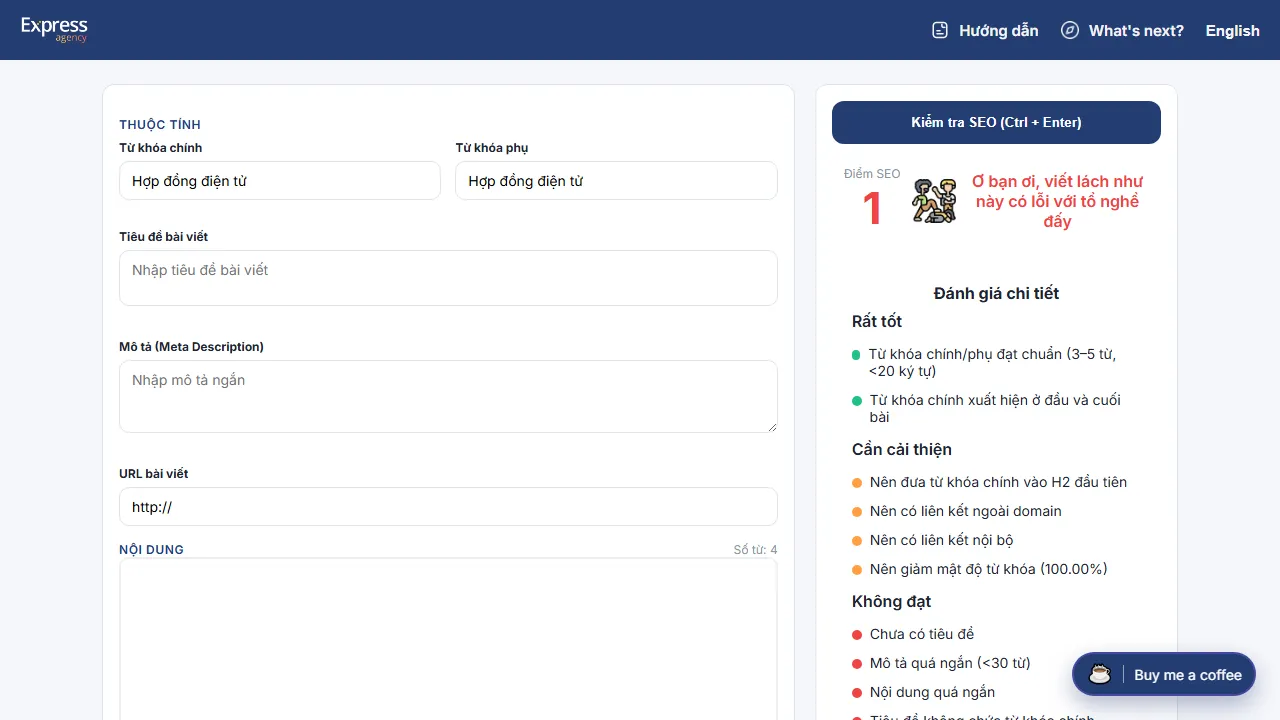The image size is (1280, 720).
Task: Click the URL bài viết field
Action: (x=448, y=506)
